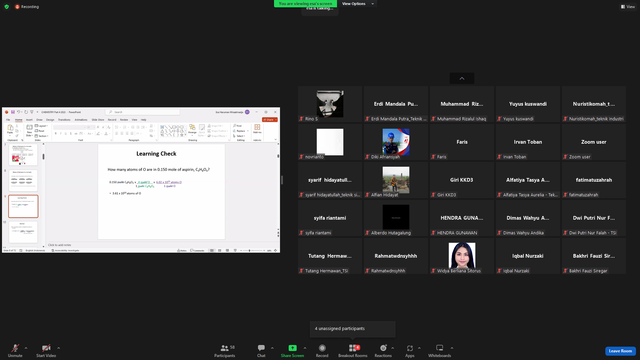The width and height of the screenshot is (640, 360).
Task: Open Reactions menu
Action: coord(383,350)
